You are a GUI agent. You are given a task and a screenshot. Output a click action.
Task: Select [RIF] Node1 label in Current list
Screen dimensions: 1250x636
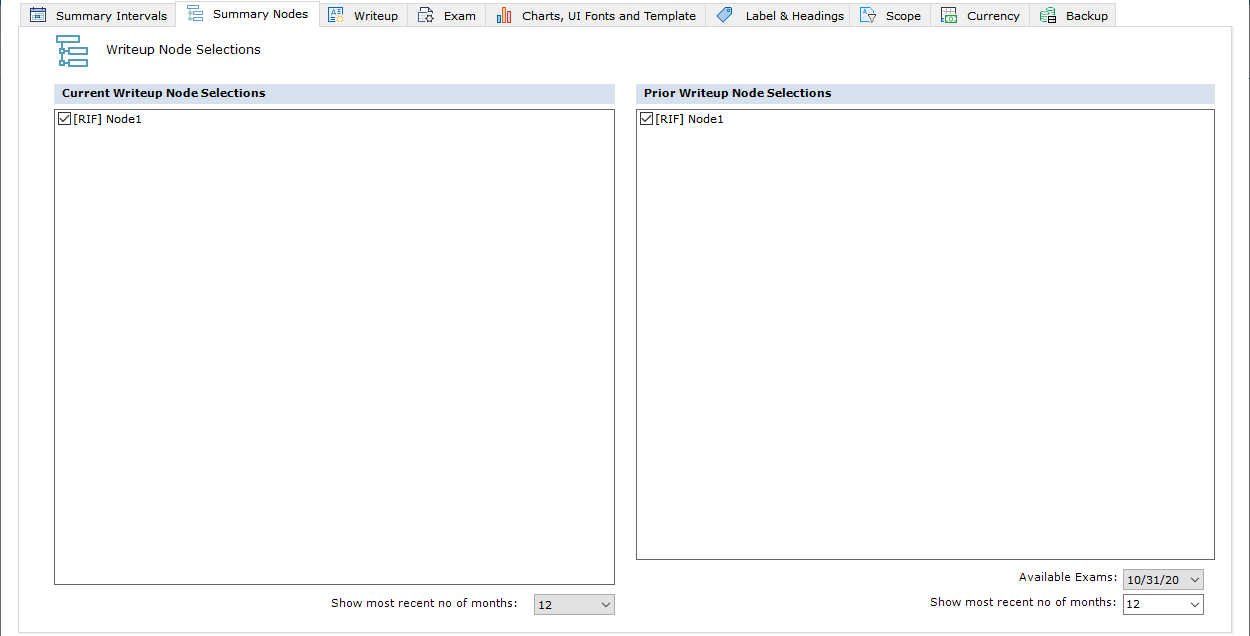[108, 119]
